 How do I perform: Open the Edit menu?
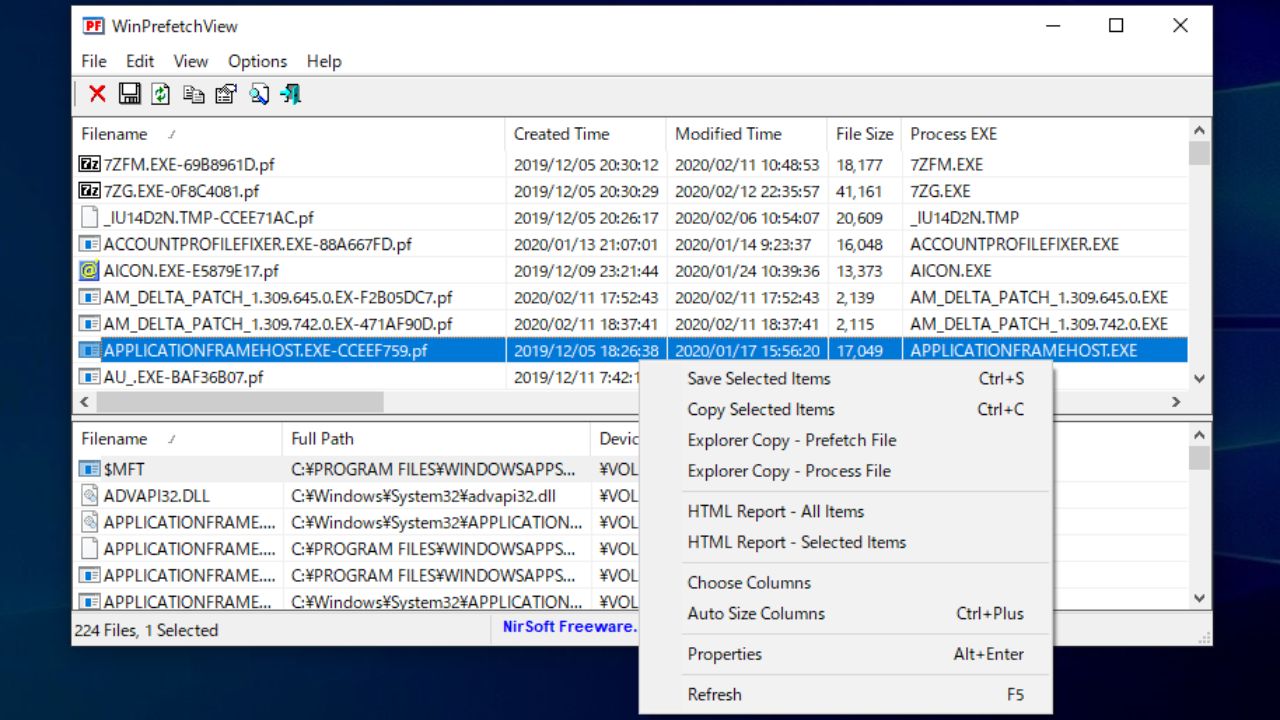pos(140,61)
